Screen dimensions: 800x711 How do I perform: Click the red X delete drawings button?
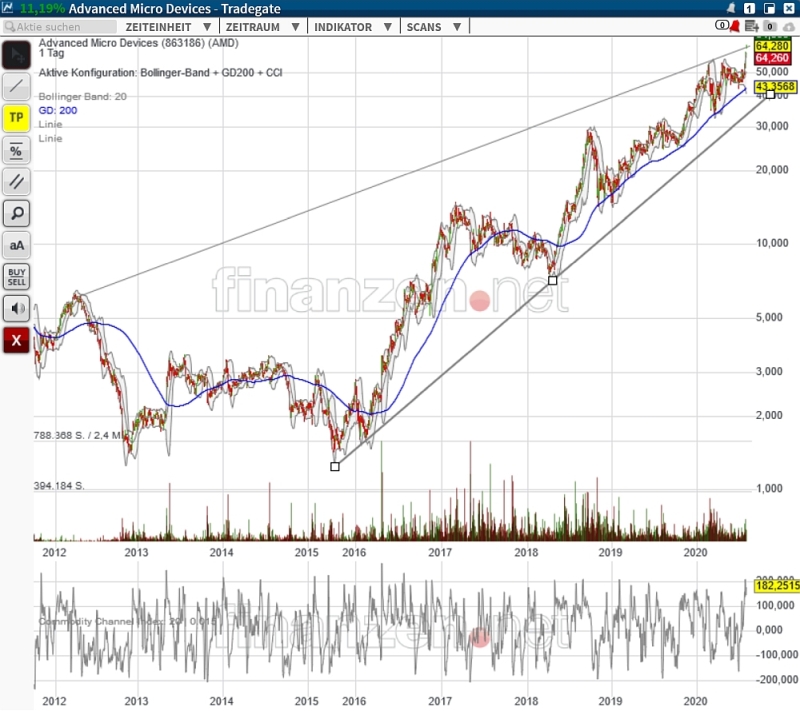pyautogui.click(x=16, y=340)
